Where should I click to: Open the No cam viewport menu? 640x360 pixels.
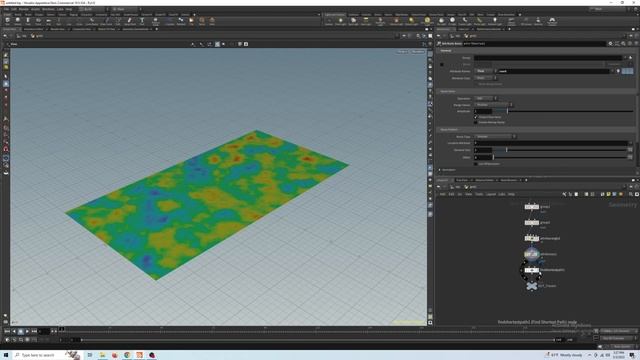pyautogui.click(x=418, y=52)
